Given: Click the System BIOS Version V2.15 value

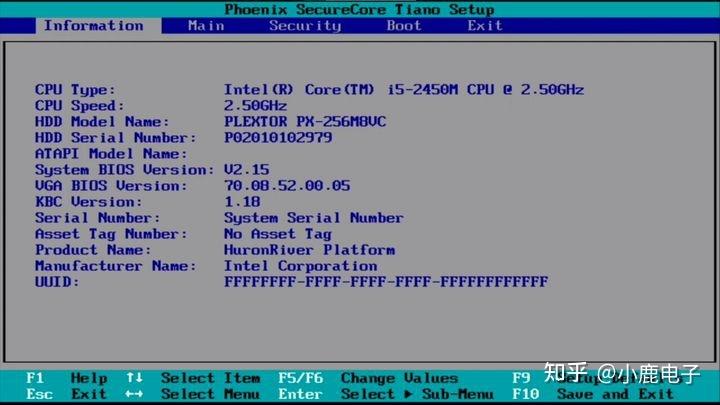Looking at the screenshot, I should (x=247, y=169).
